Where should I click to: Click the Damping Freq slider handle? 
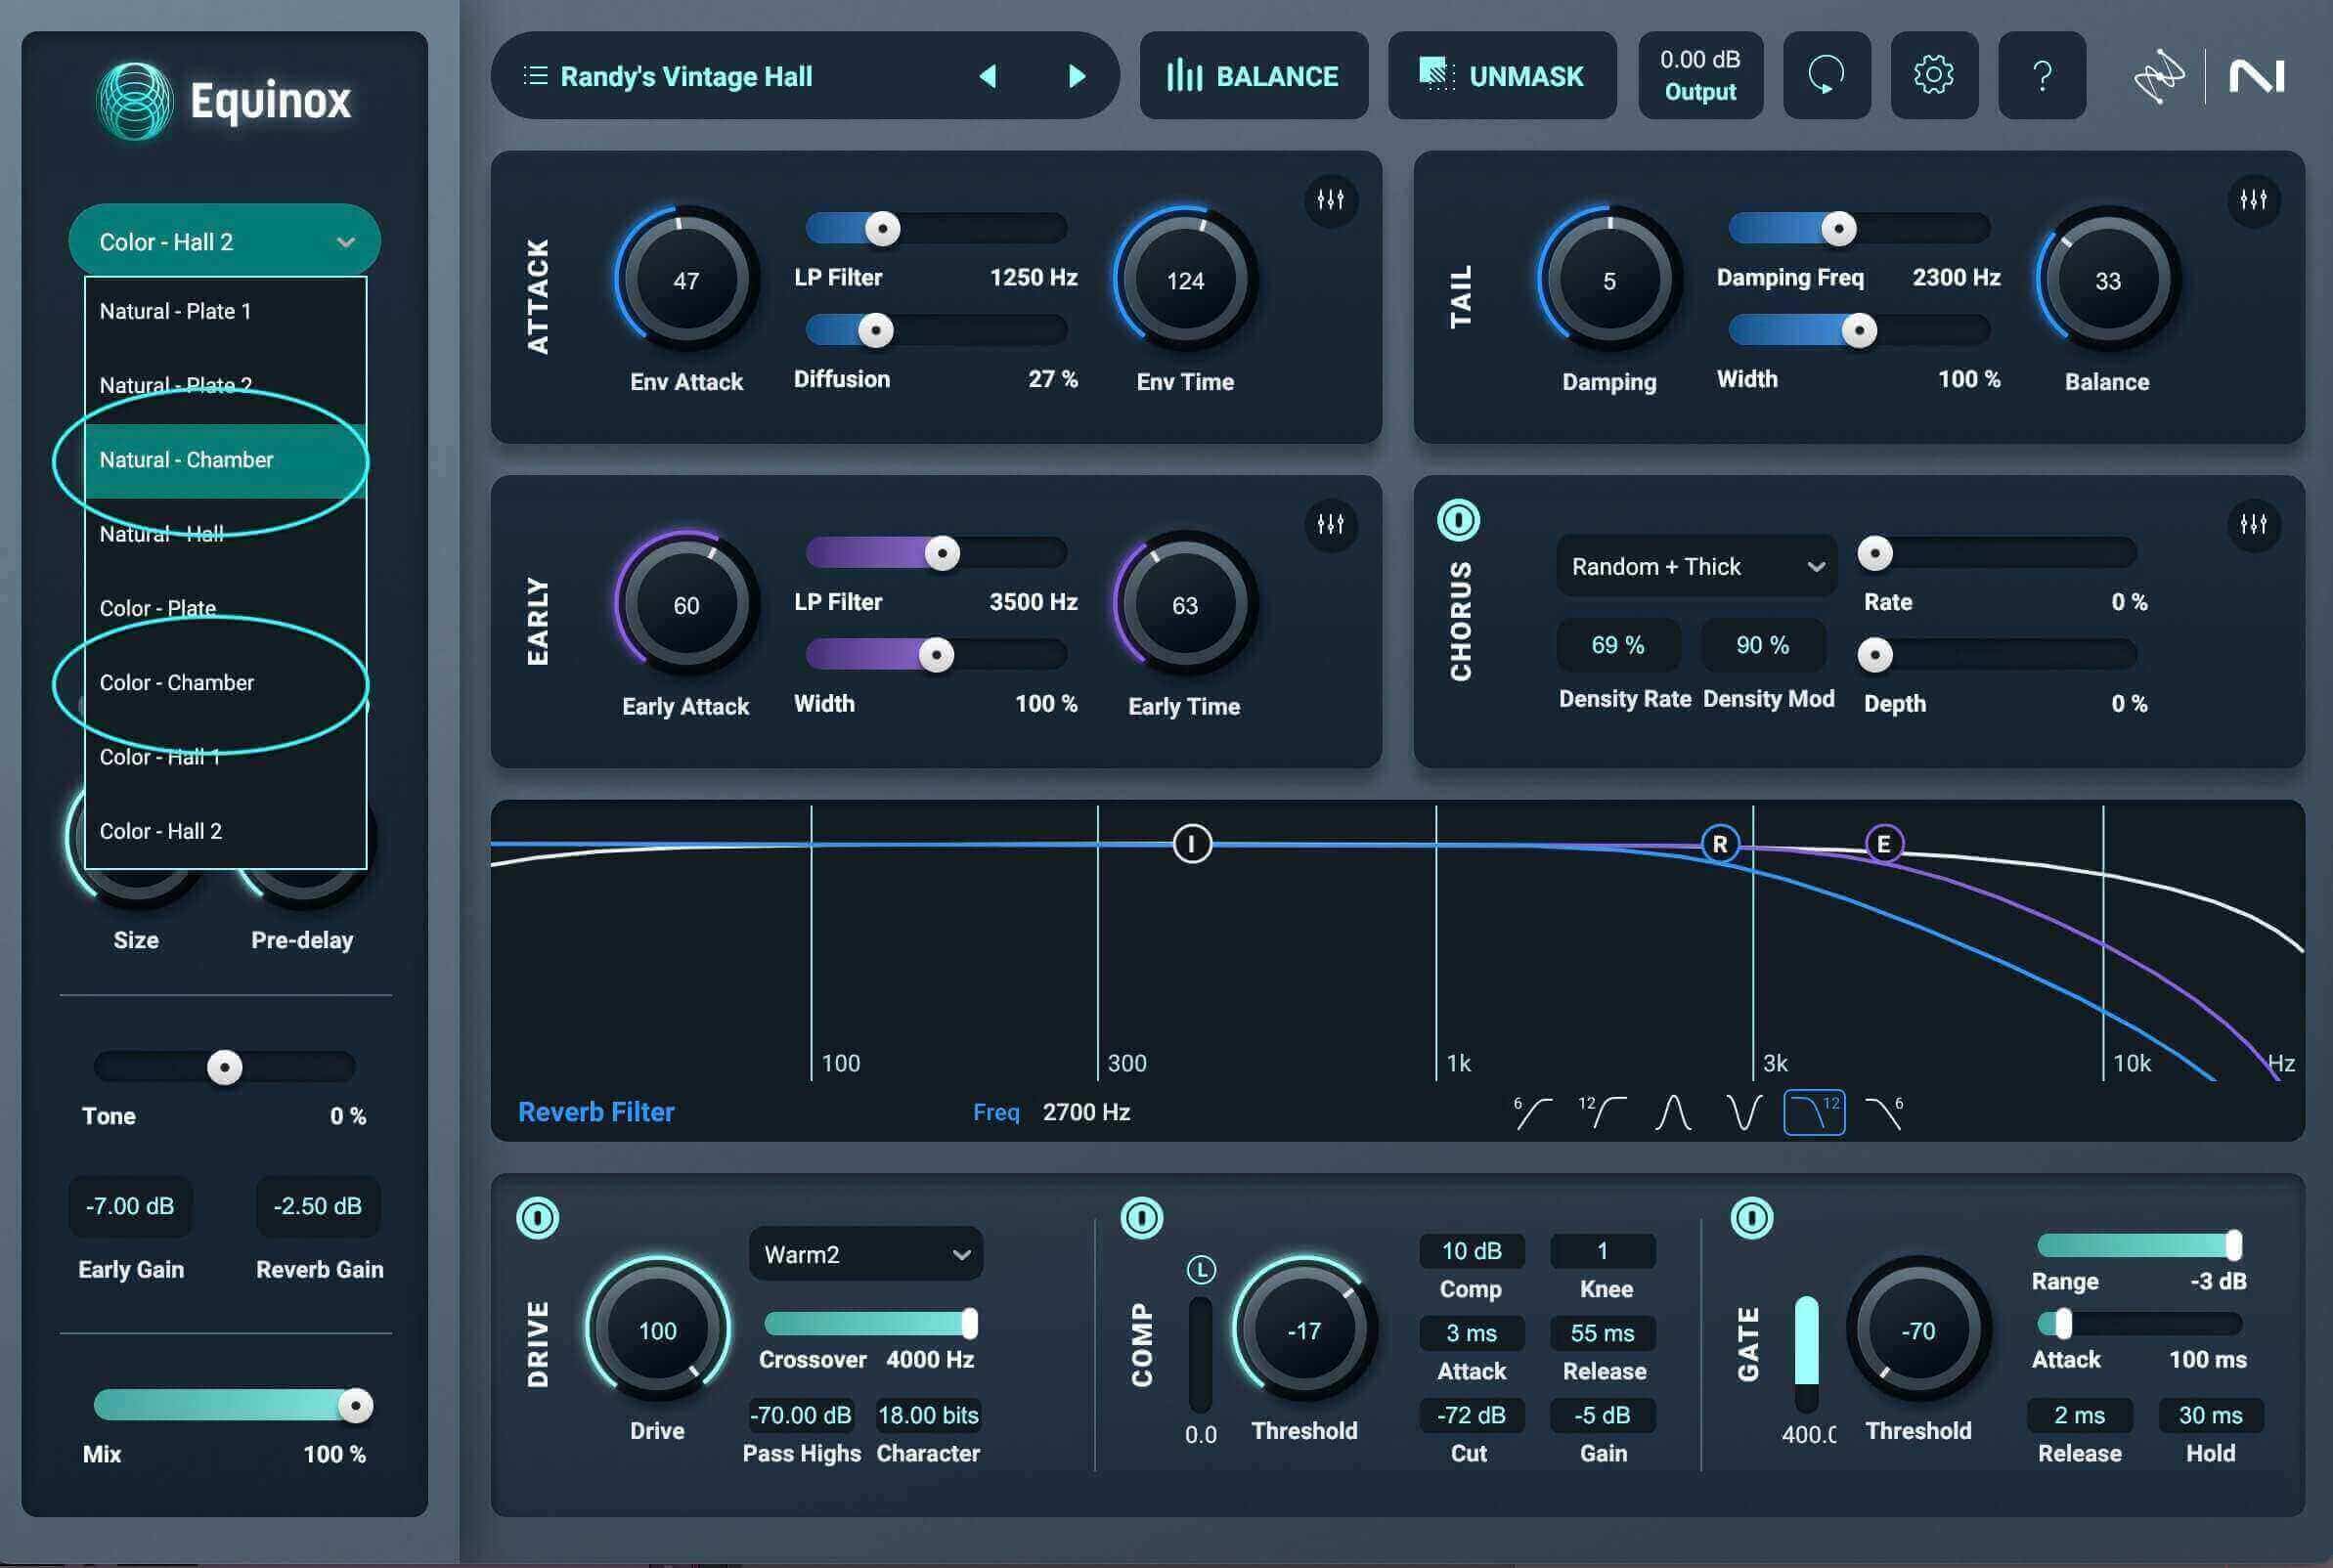1838,229
